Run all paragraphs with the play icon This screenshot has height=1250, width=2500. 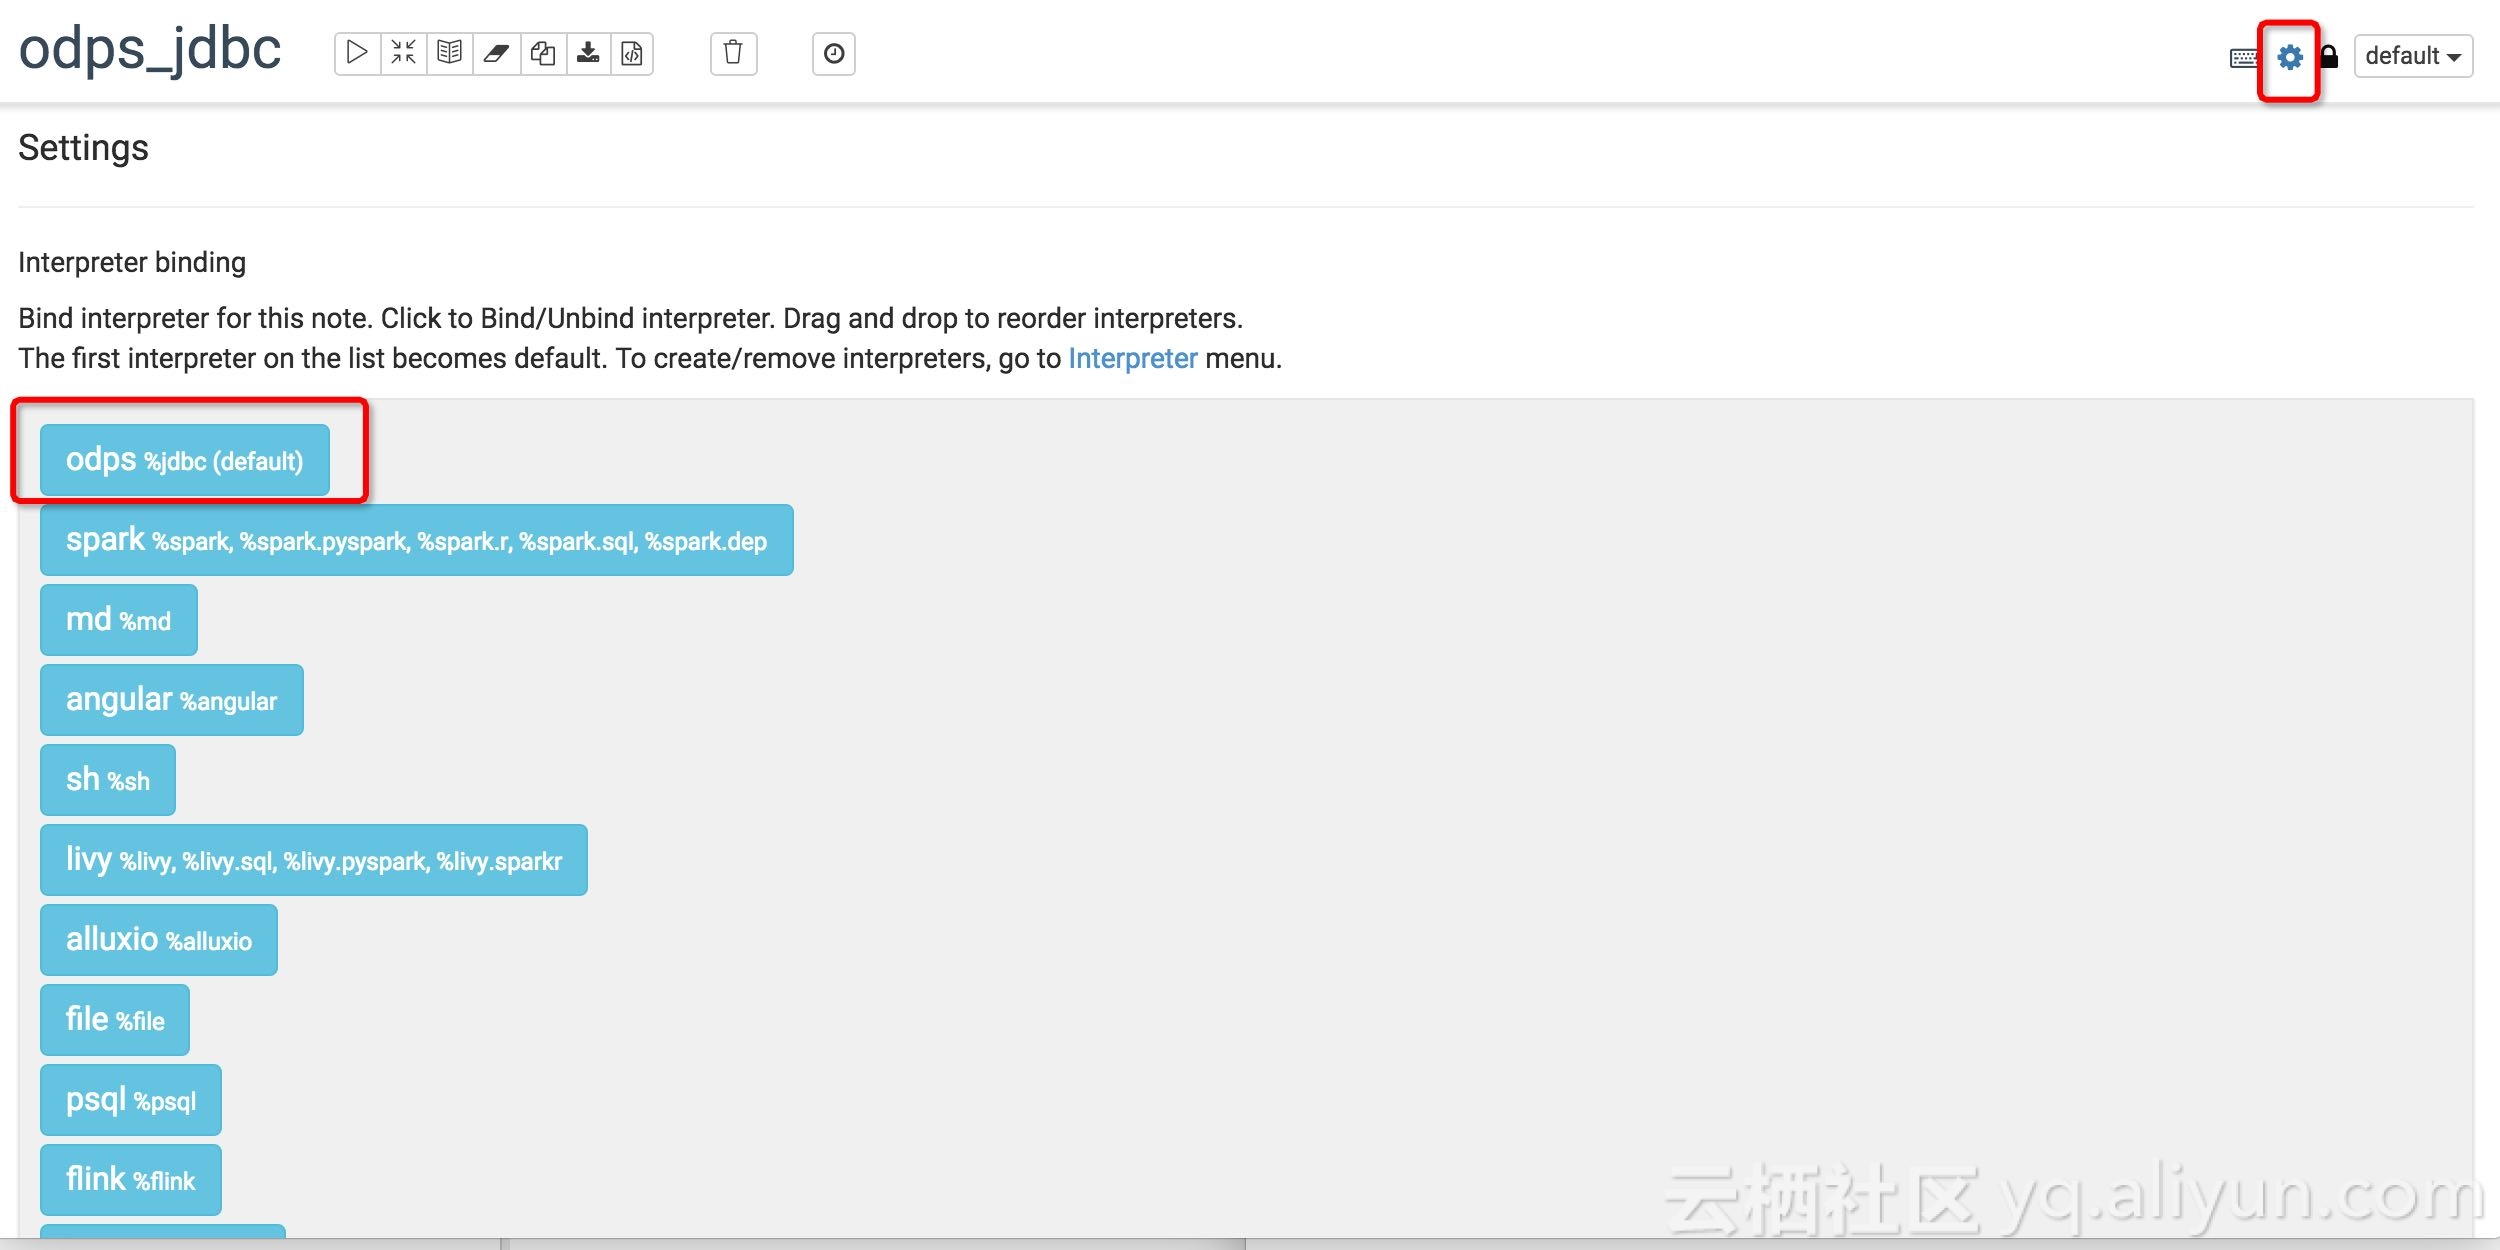pos(357,53)
